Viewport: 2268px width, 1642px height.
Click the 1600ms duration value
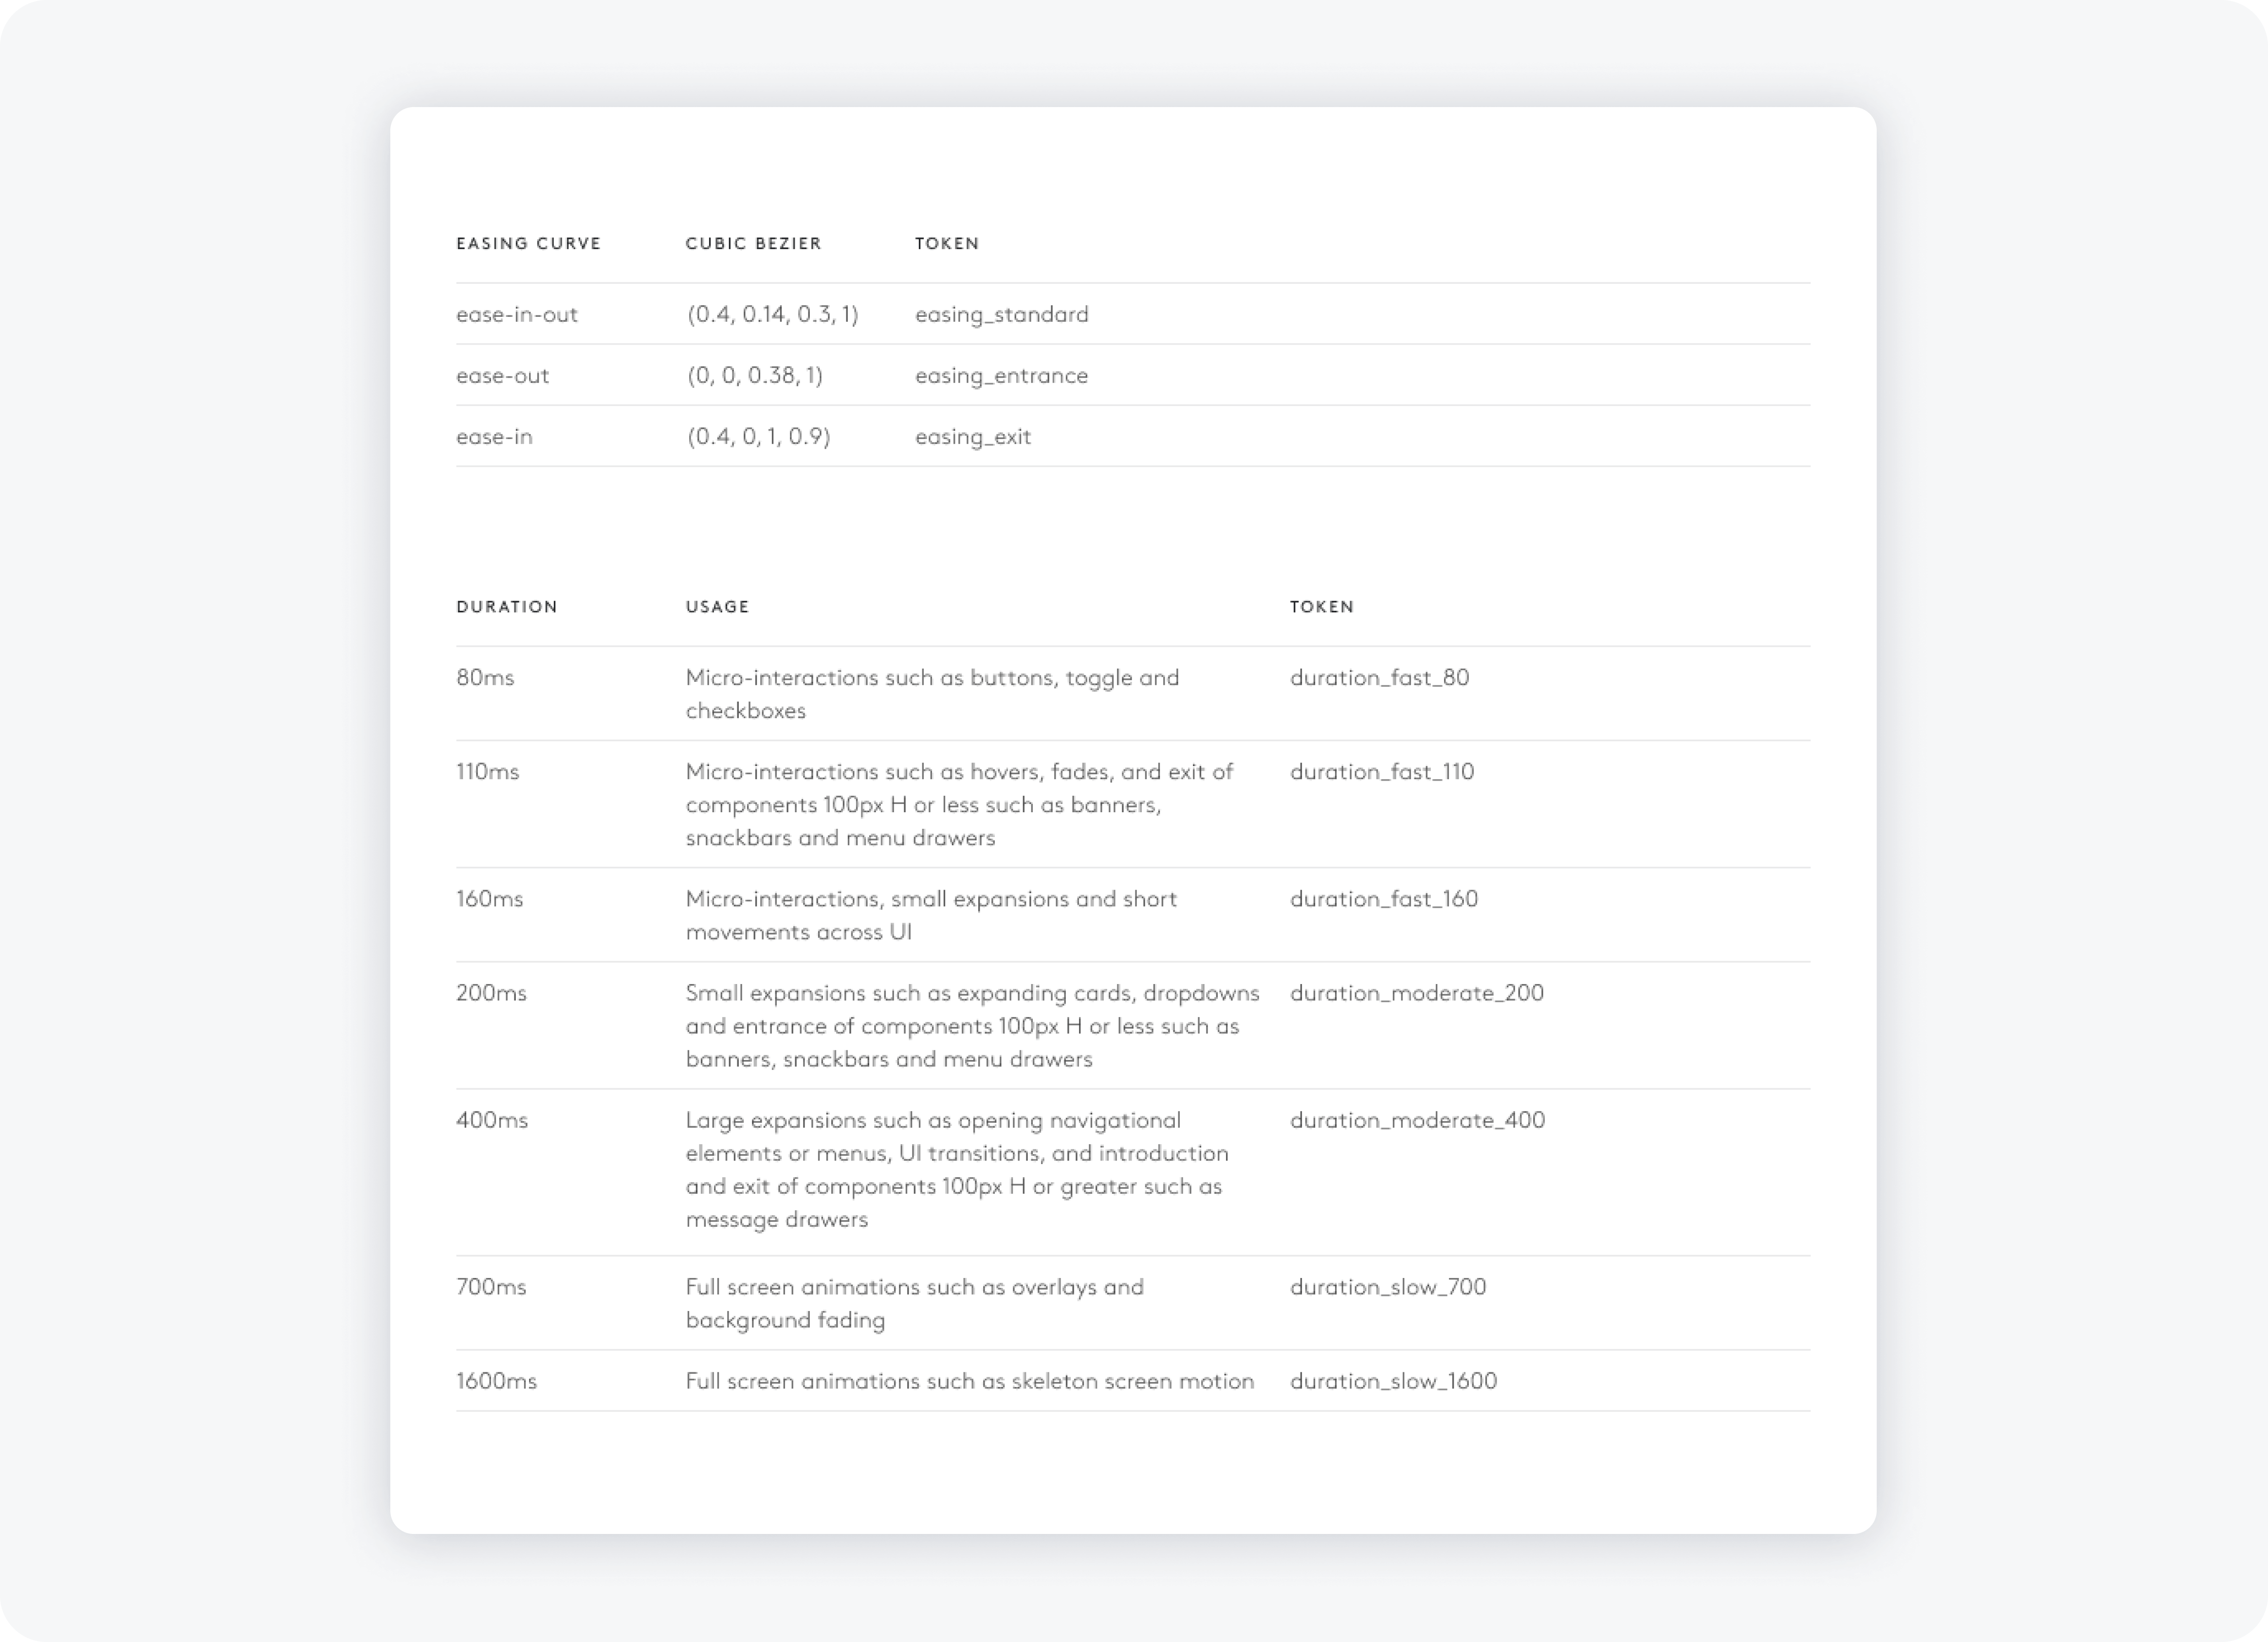click(x=496, y=1380)
